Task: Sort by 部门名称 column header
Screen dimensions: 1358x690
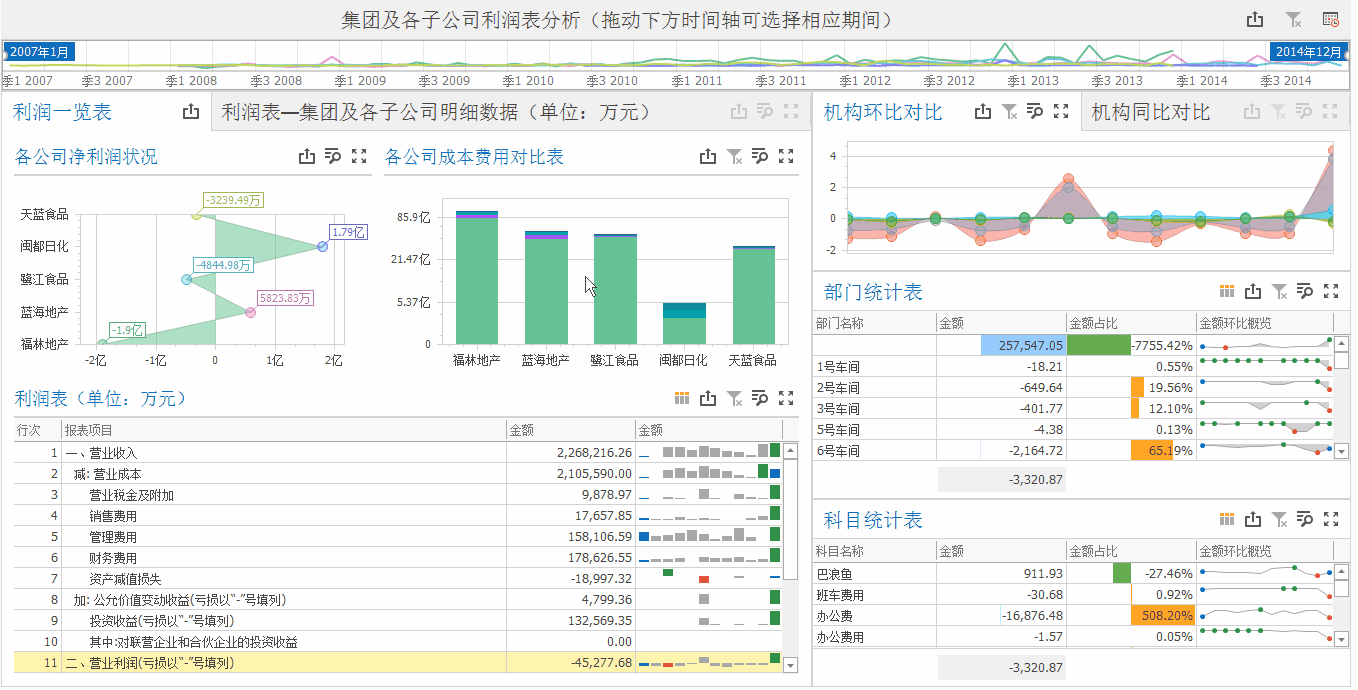Action: pyautogui.click(x=874, y=324)
